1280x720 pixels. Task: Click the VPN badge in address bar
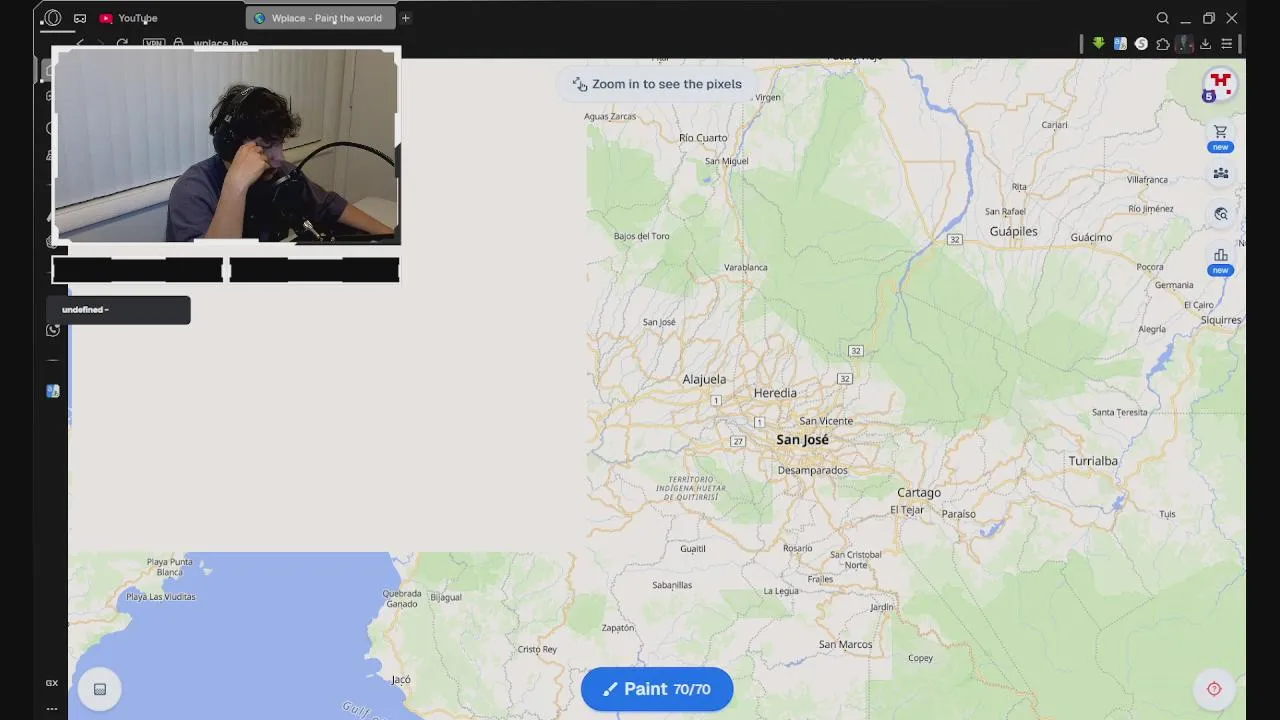click(x=153, y=44)
